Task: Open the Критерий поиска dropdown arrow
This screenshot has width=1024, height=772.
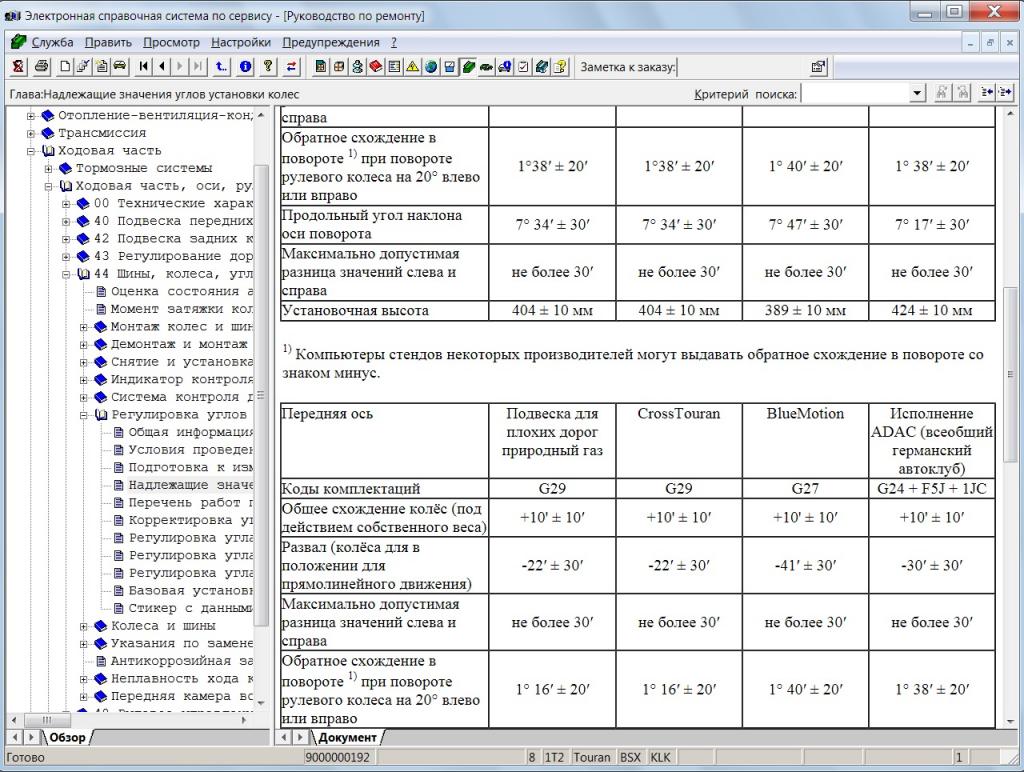Action: click(x=918, y=93)
